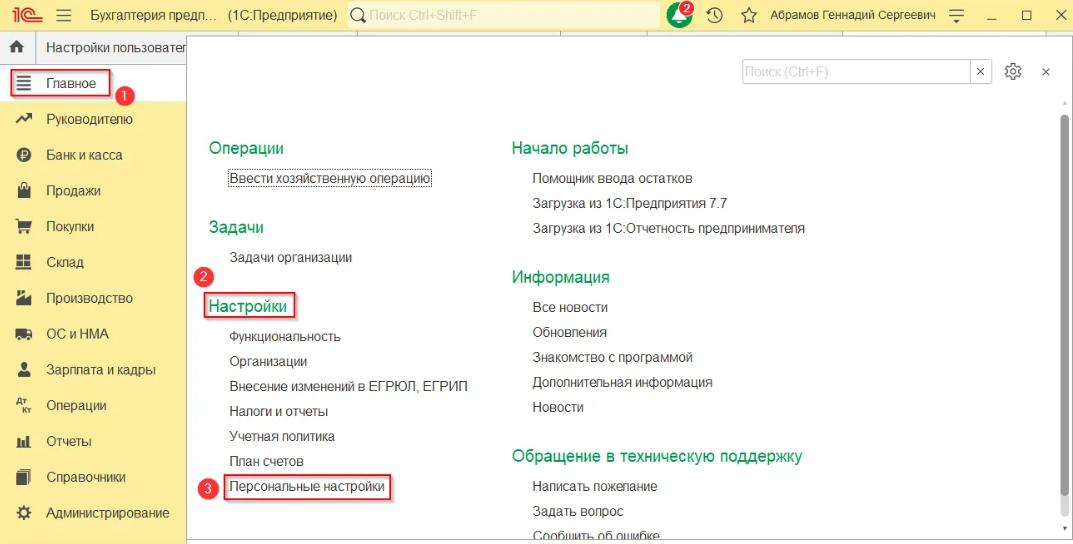This screenshot has width=1073, height=544.
Task: Open the hamburger main menu icon
Action: pyautogui.click(x=64, y=16)
